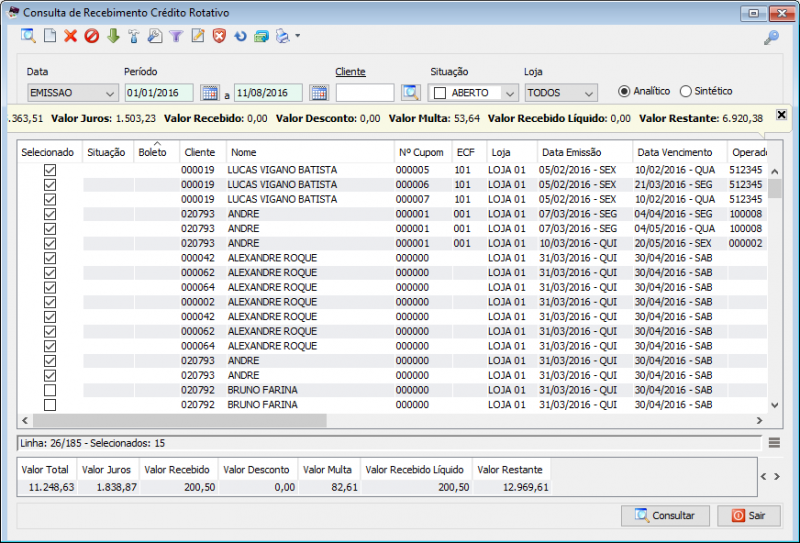Click the vertical scrollbar thumb
Viewport: 800px width, 543px height.
(774, 188)
